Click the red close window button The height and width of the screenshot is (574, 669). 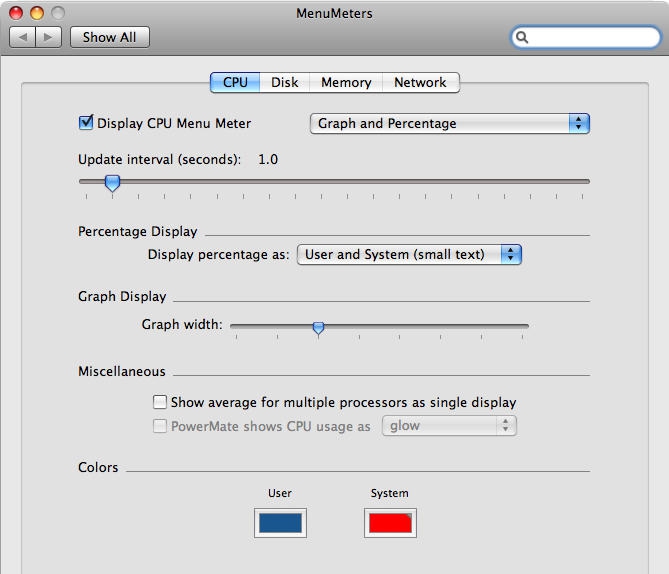[16, 13]
